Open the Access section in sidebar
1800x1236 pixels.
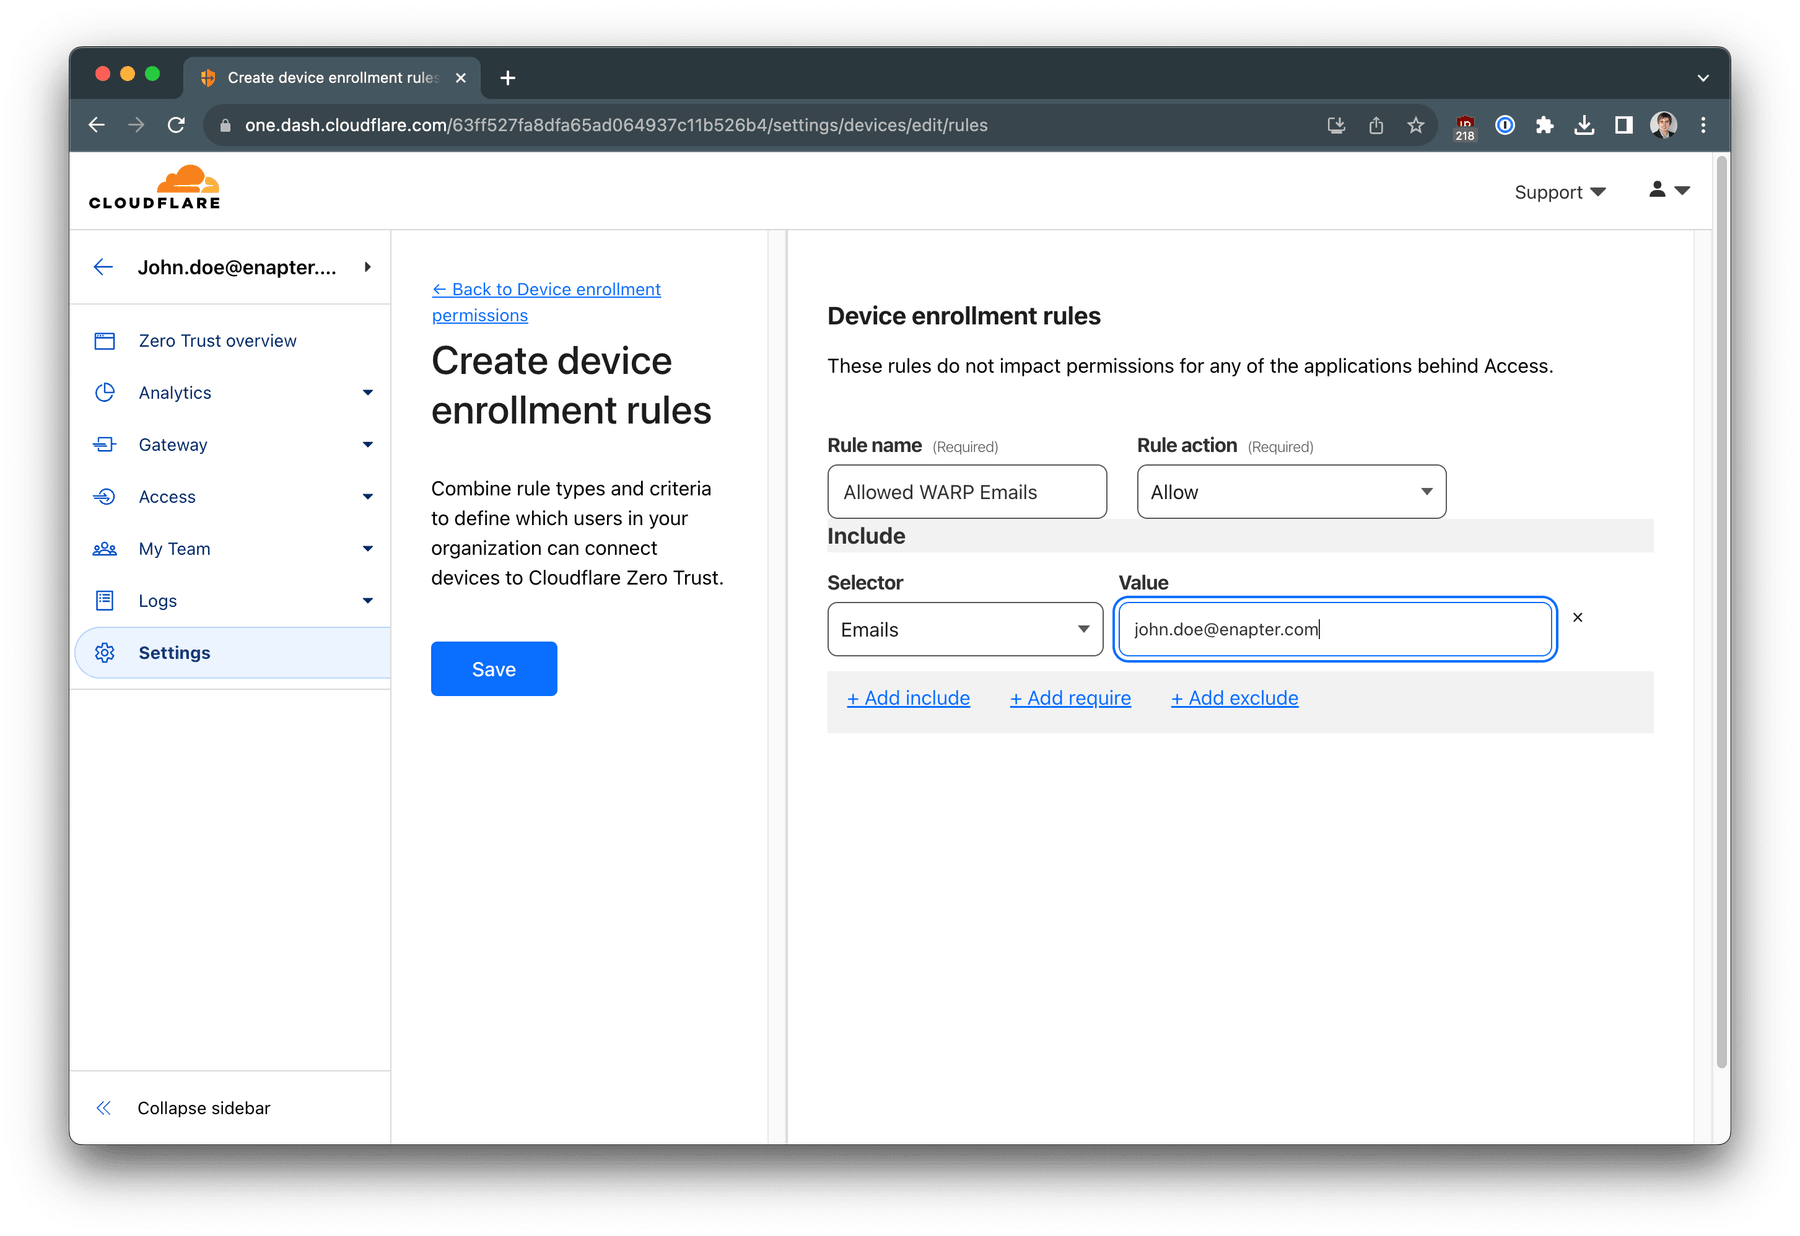166,496
